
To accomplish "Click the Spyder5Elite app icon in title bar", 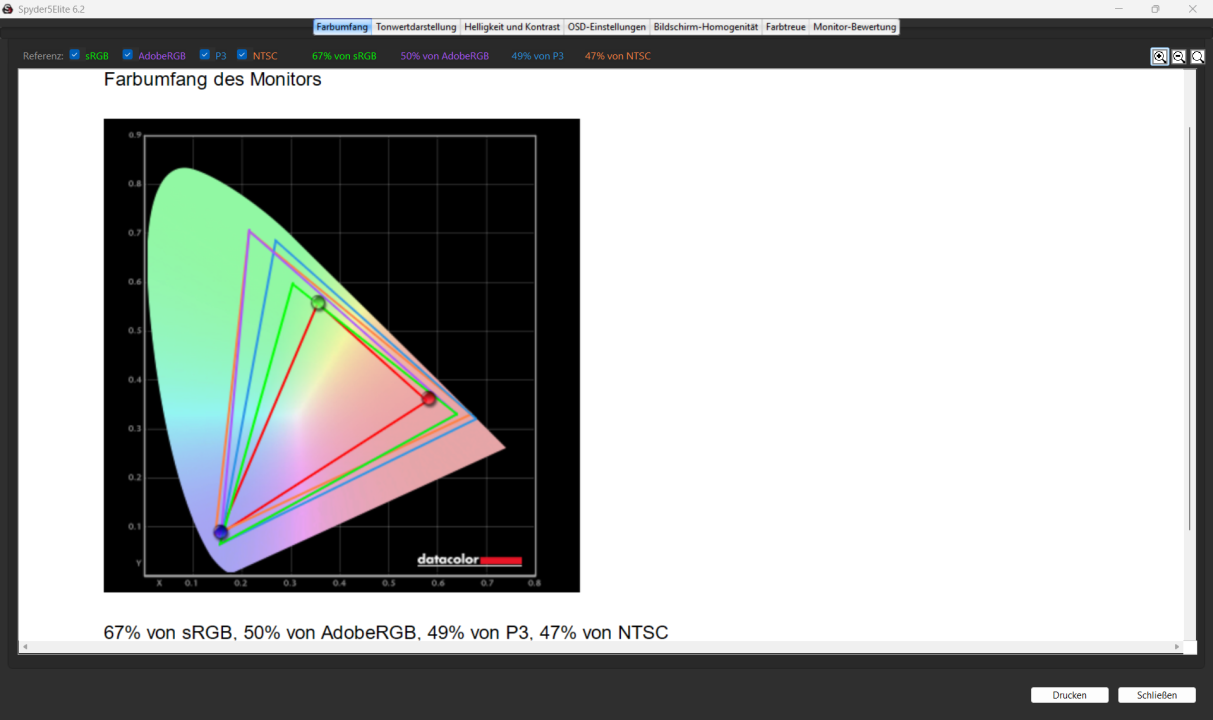I will (8, 9).
